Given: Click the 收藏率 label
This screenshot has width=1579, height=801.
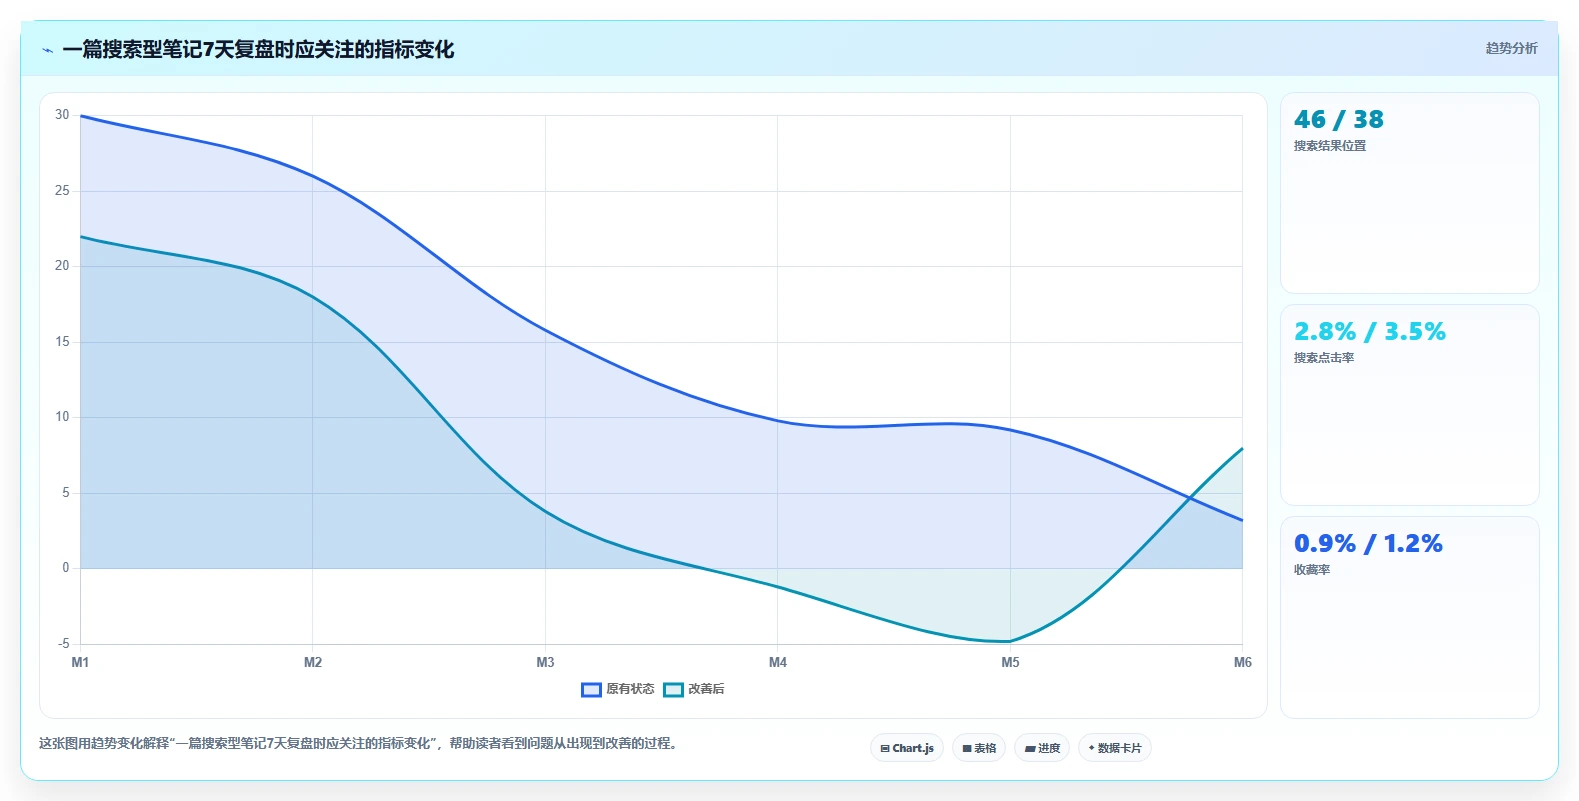Looking at the screenshot, I should click(1312, 570).
